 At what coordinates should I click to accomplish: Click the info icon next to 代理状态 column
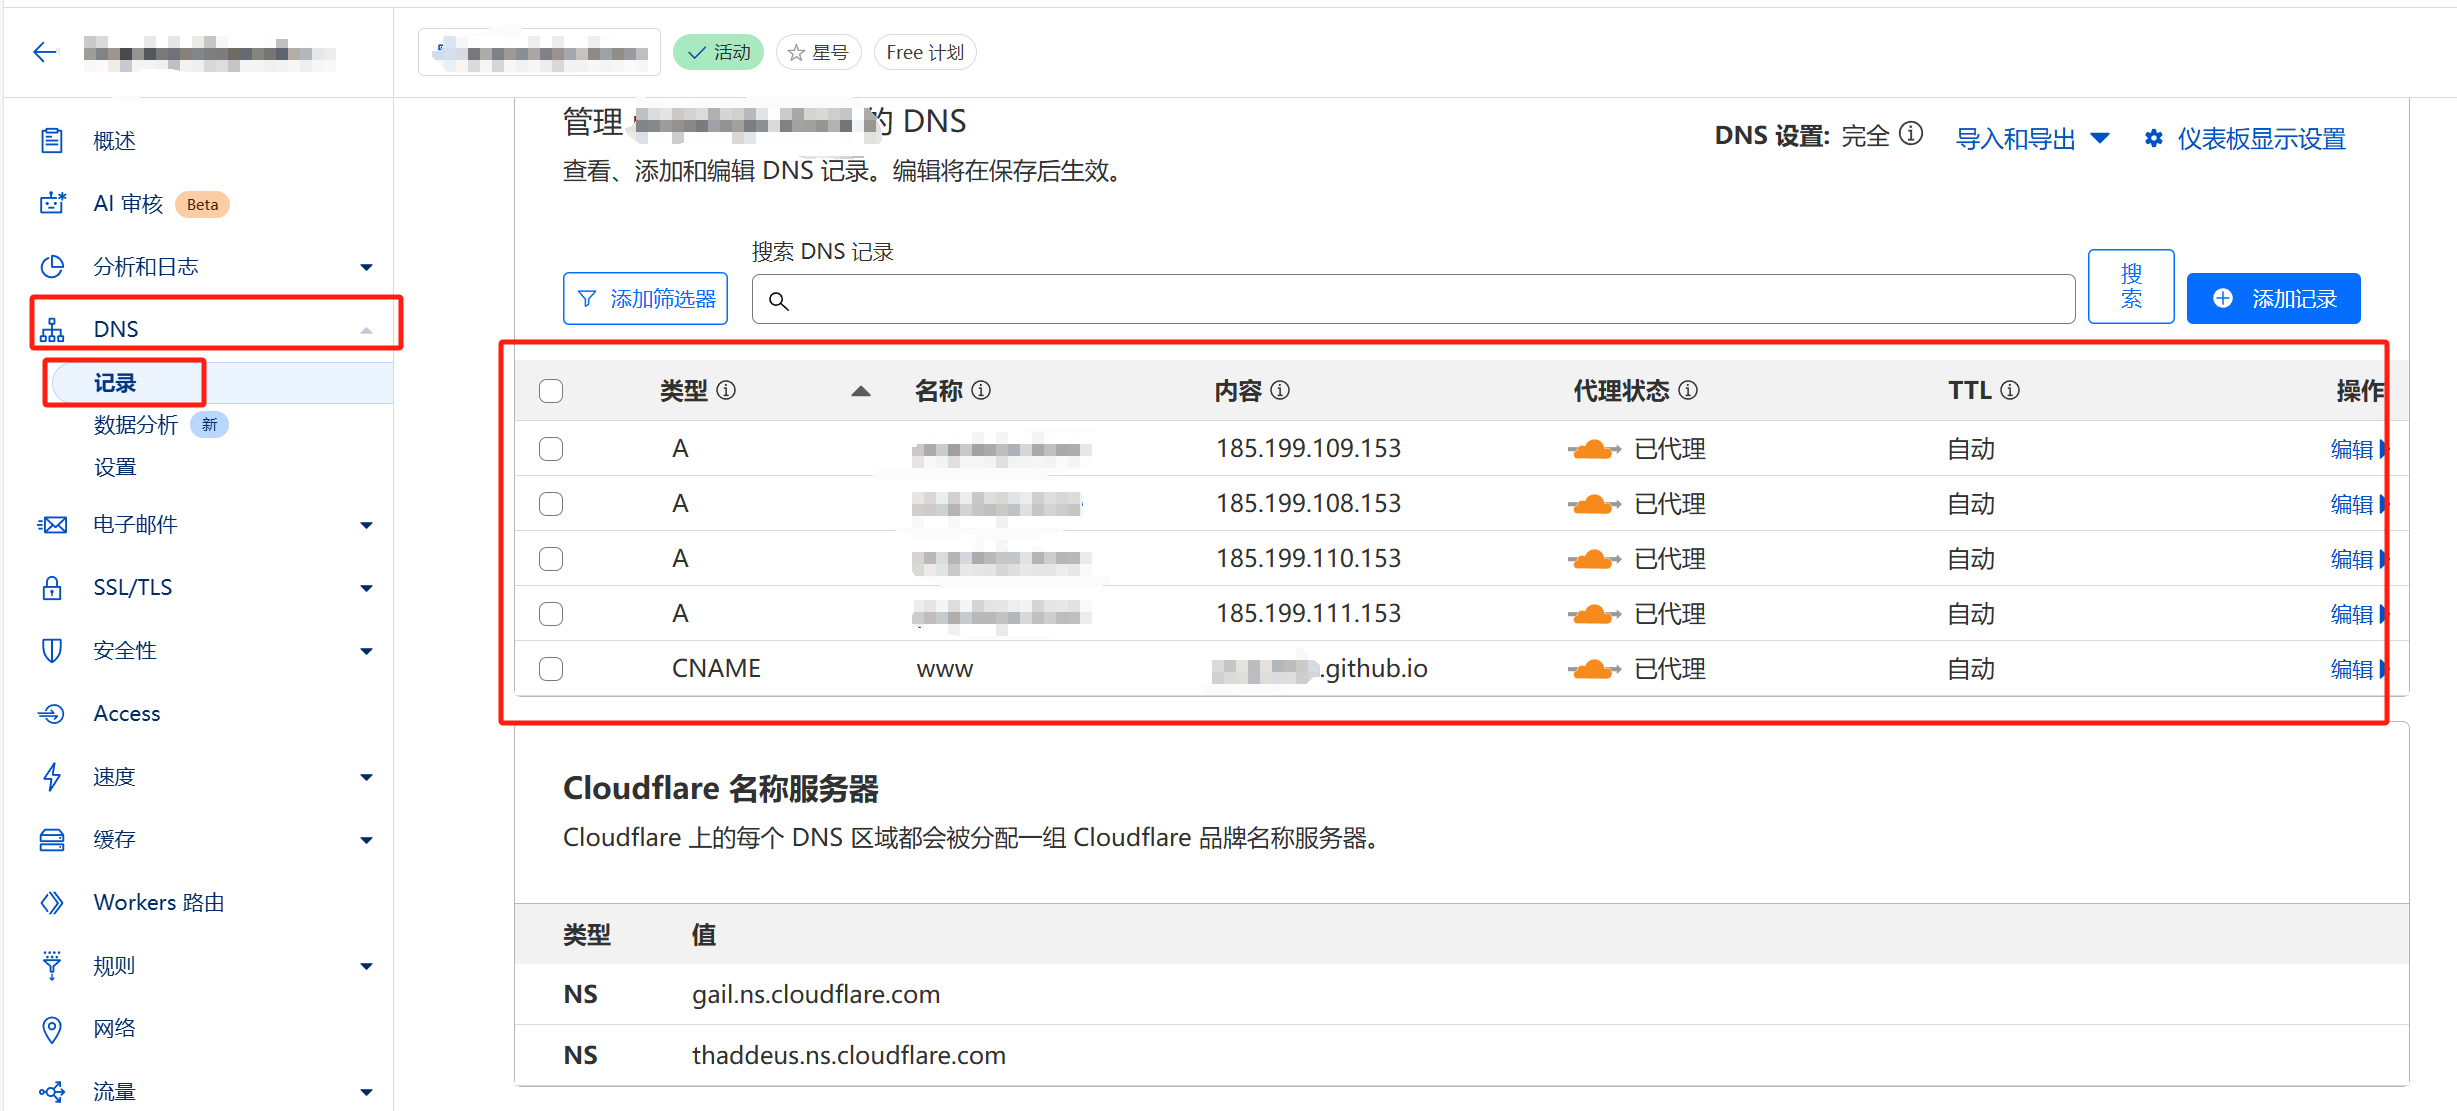[1688, 390]
